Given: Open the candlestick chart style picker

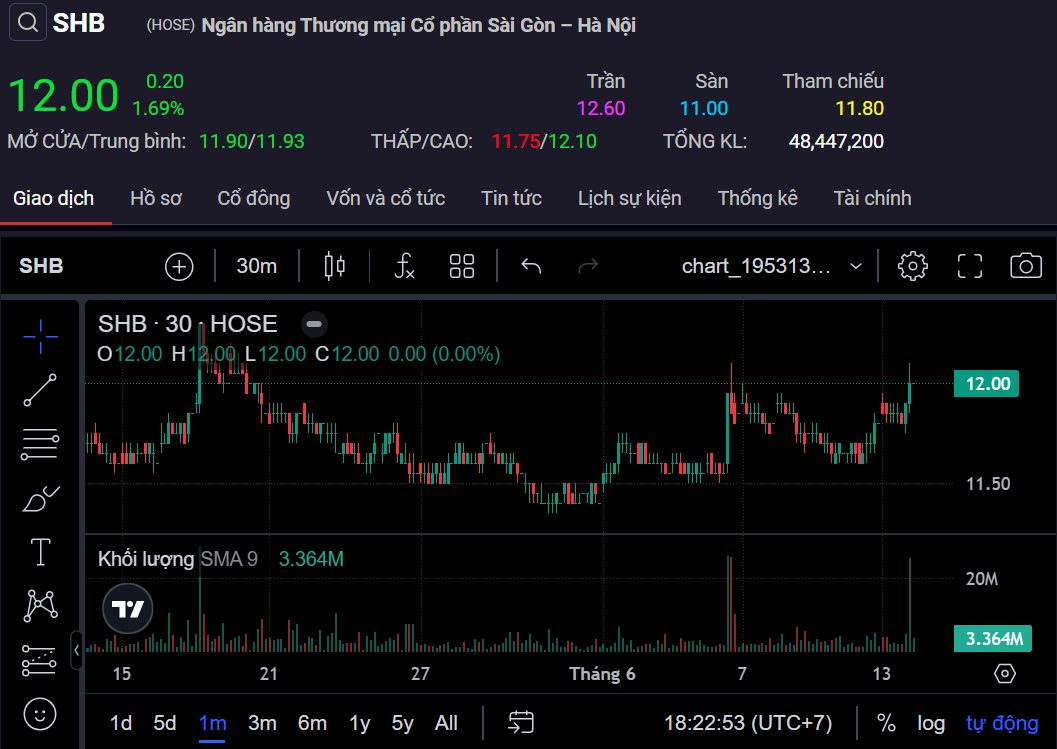Looking at the screenshot, I should 334,266.
